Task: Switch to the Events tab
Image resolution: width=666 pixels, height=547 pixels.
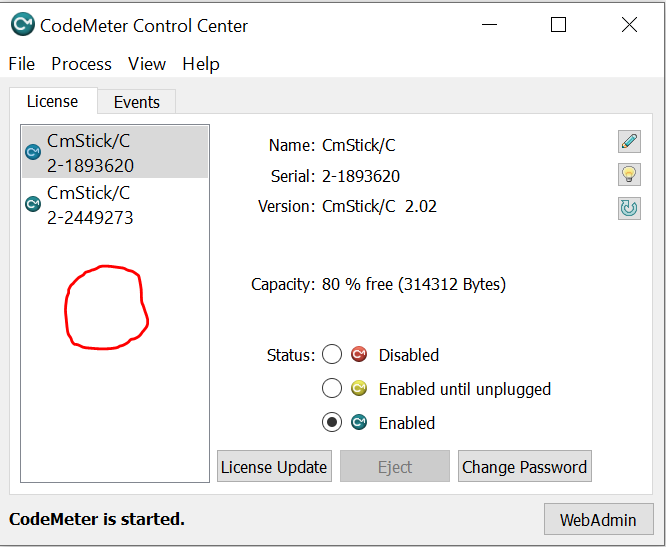Action: 137,102
